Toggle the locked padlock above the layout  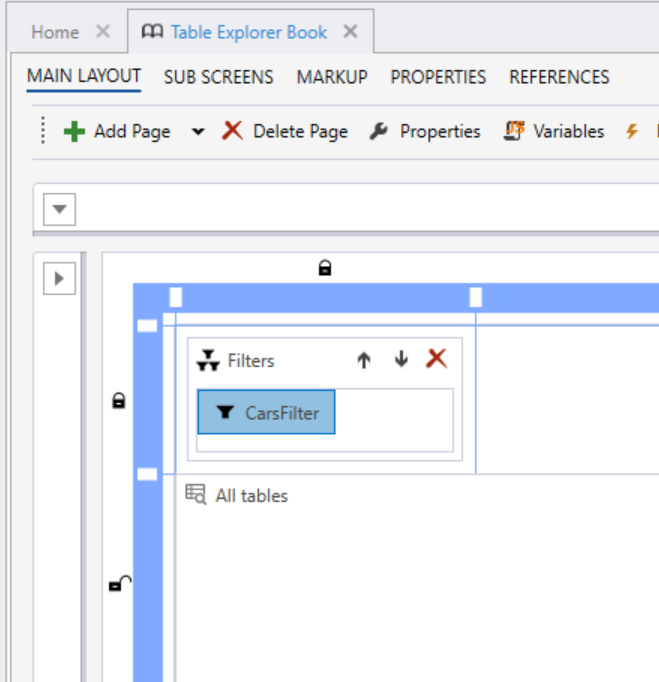325,268
